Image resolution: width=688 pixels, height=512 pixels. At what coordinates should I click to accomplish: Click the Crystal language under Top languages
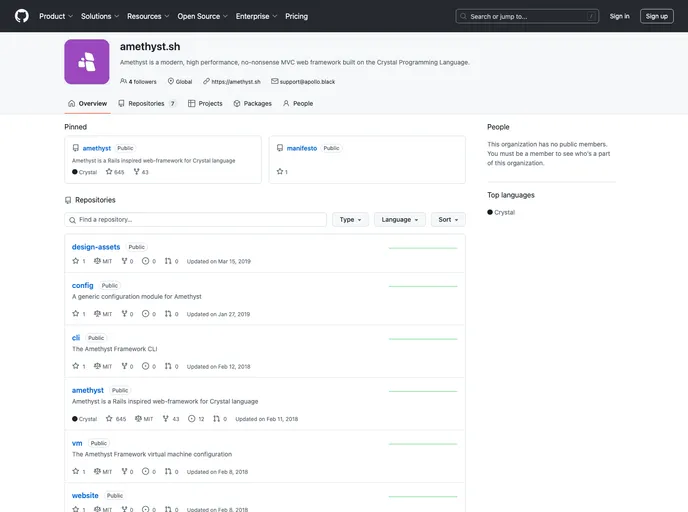pos(501,212)
